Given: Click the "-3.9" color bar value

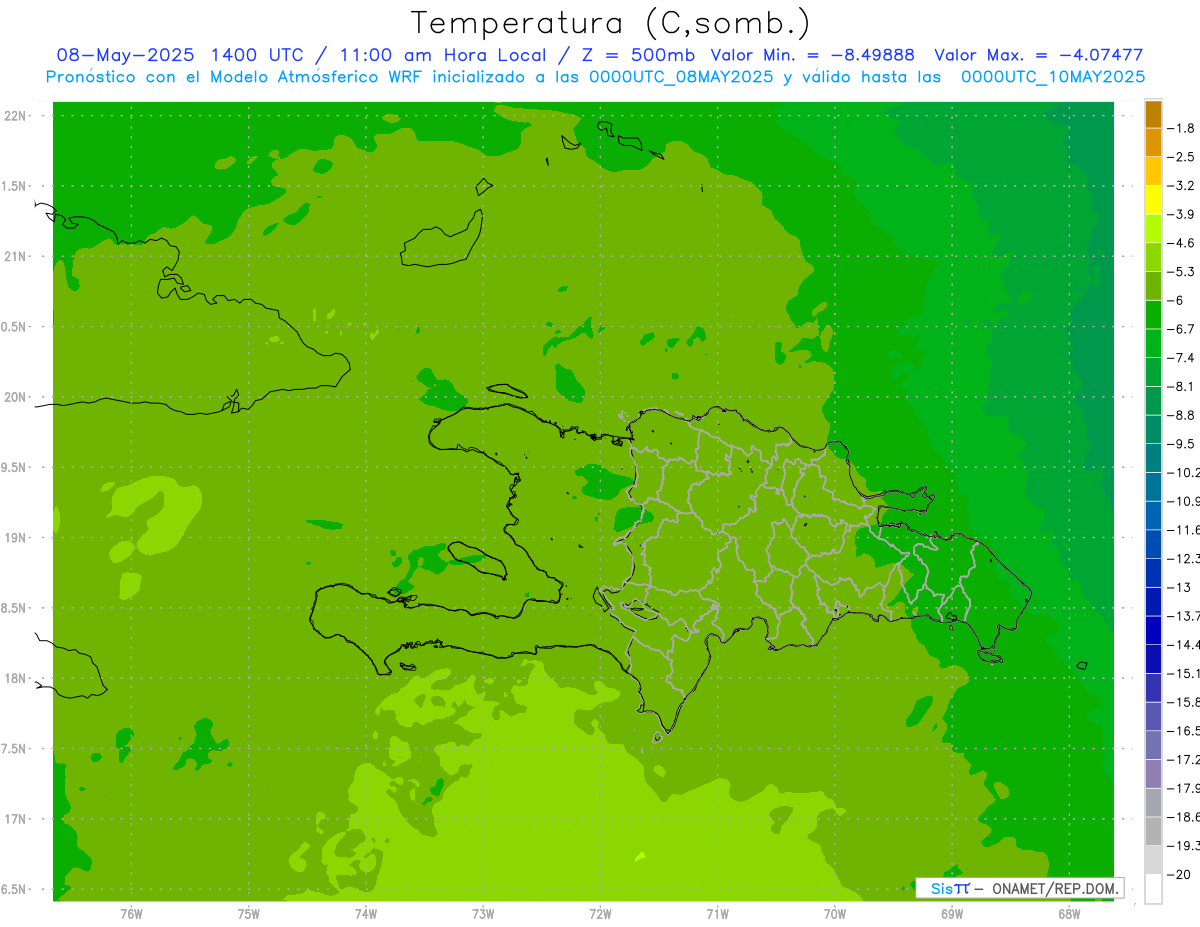Looking at the screenshot, I should point(1181,214).
